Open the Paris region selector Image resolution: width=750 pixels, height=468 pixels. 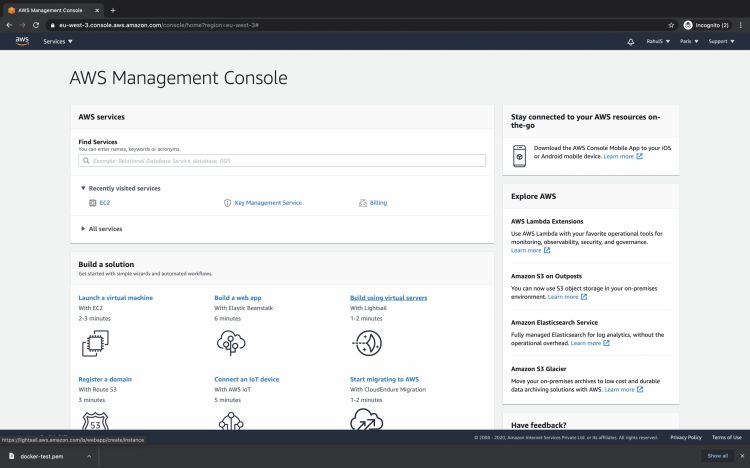click(688, 42)
